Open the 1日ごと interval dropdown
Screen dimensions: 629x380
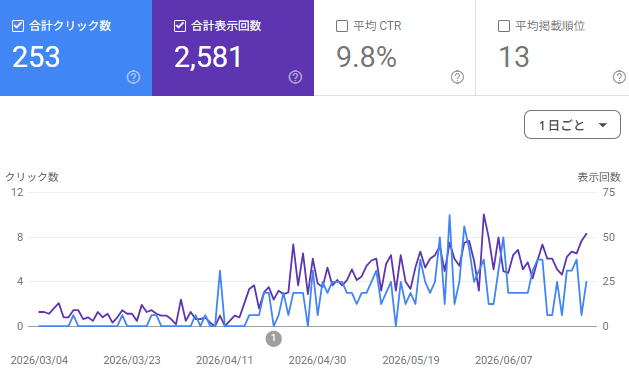[572, 125]
